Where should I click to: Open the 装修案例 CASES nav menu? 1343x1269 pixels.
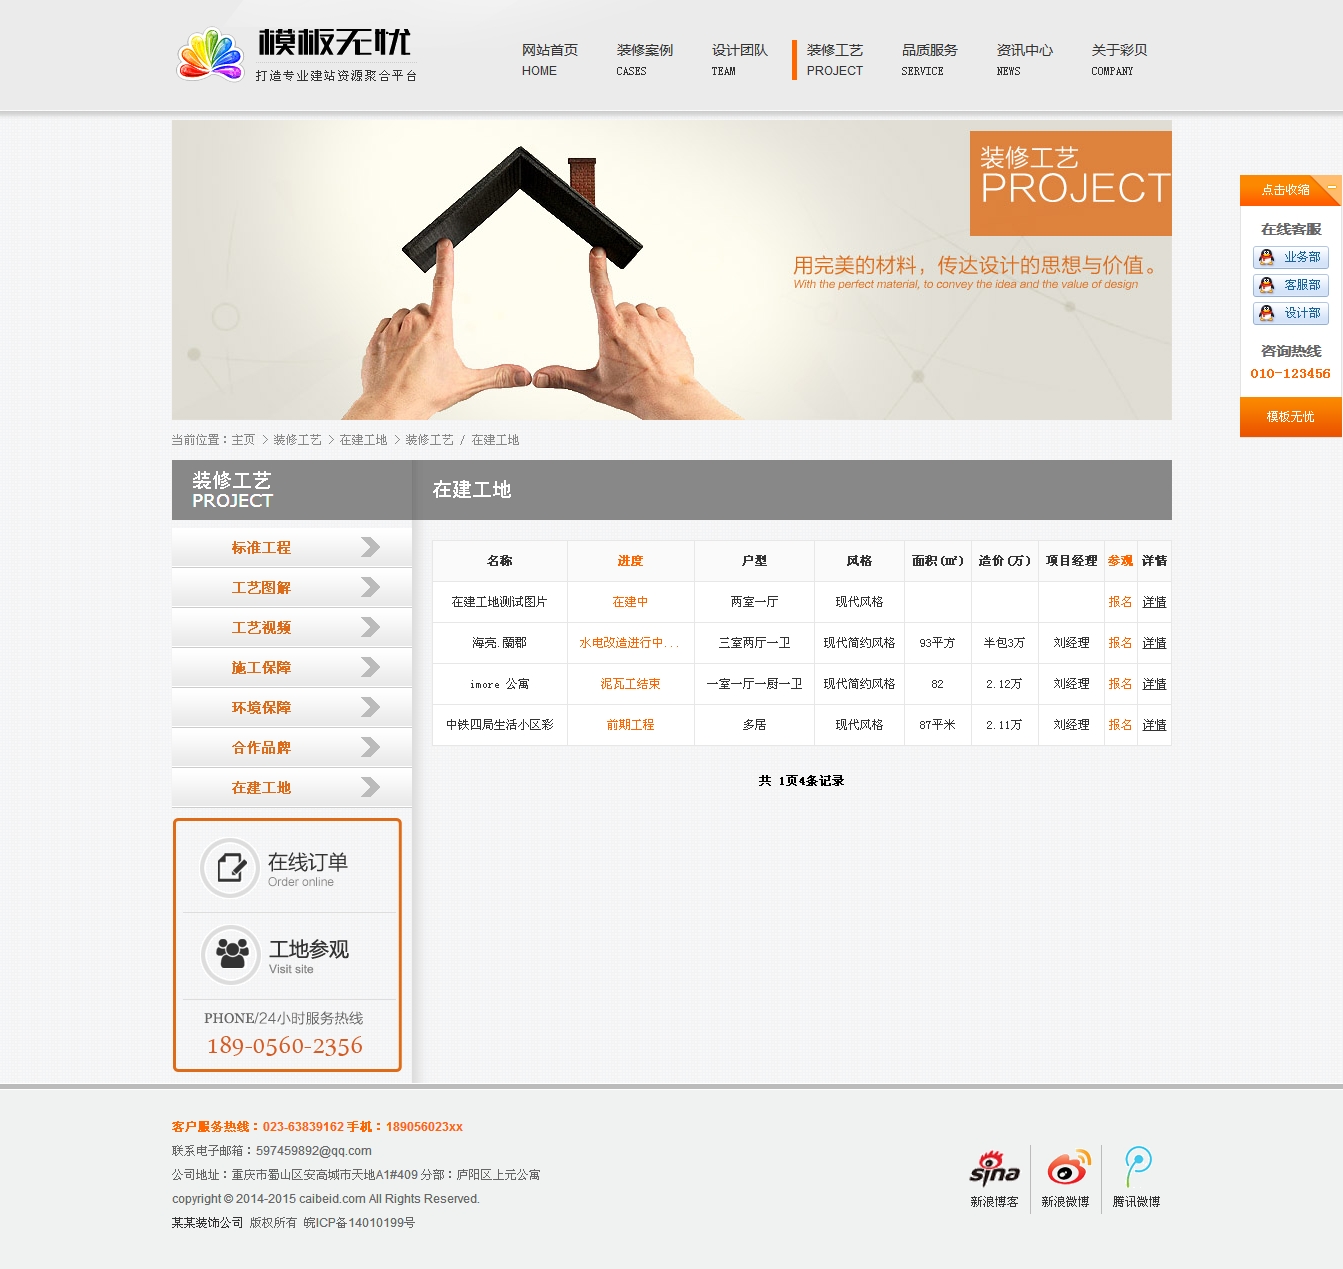(x=644, y=59)
